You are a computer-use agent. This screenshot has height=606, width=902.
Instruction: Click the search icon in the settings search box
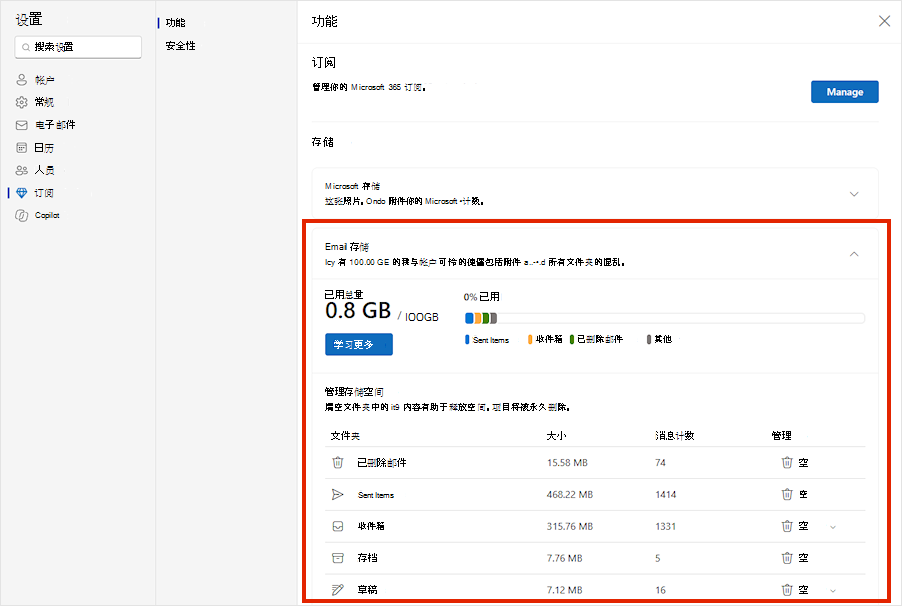click(25, 47)
